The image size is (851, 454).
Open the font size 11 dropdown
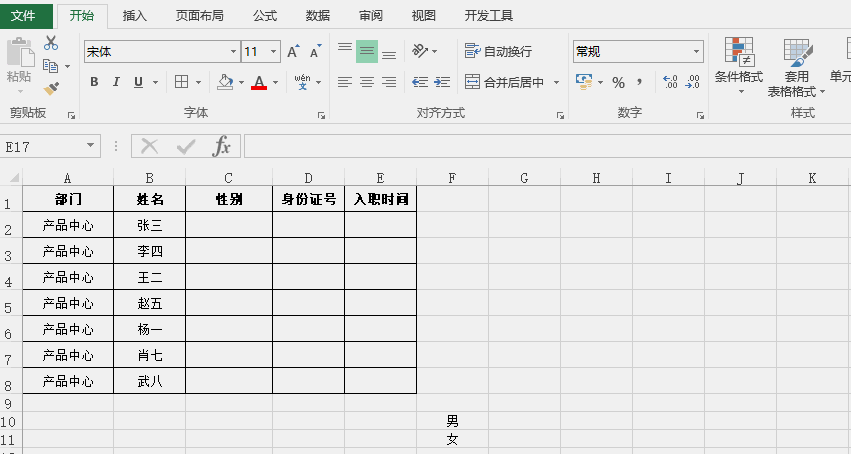273,52
